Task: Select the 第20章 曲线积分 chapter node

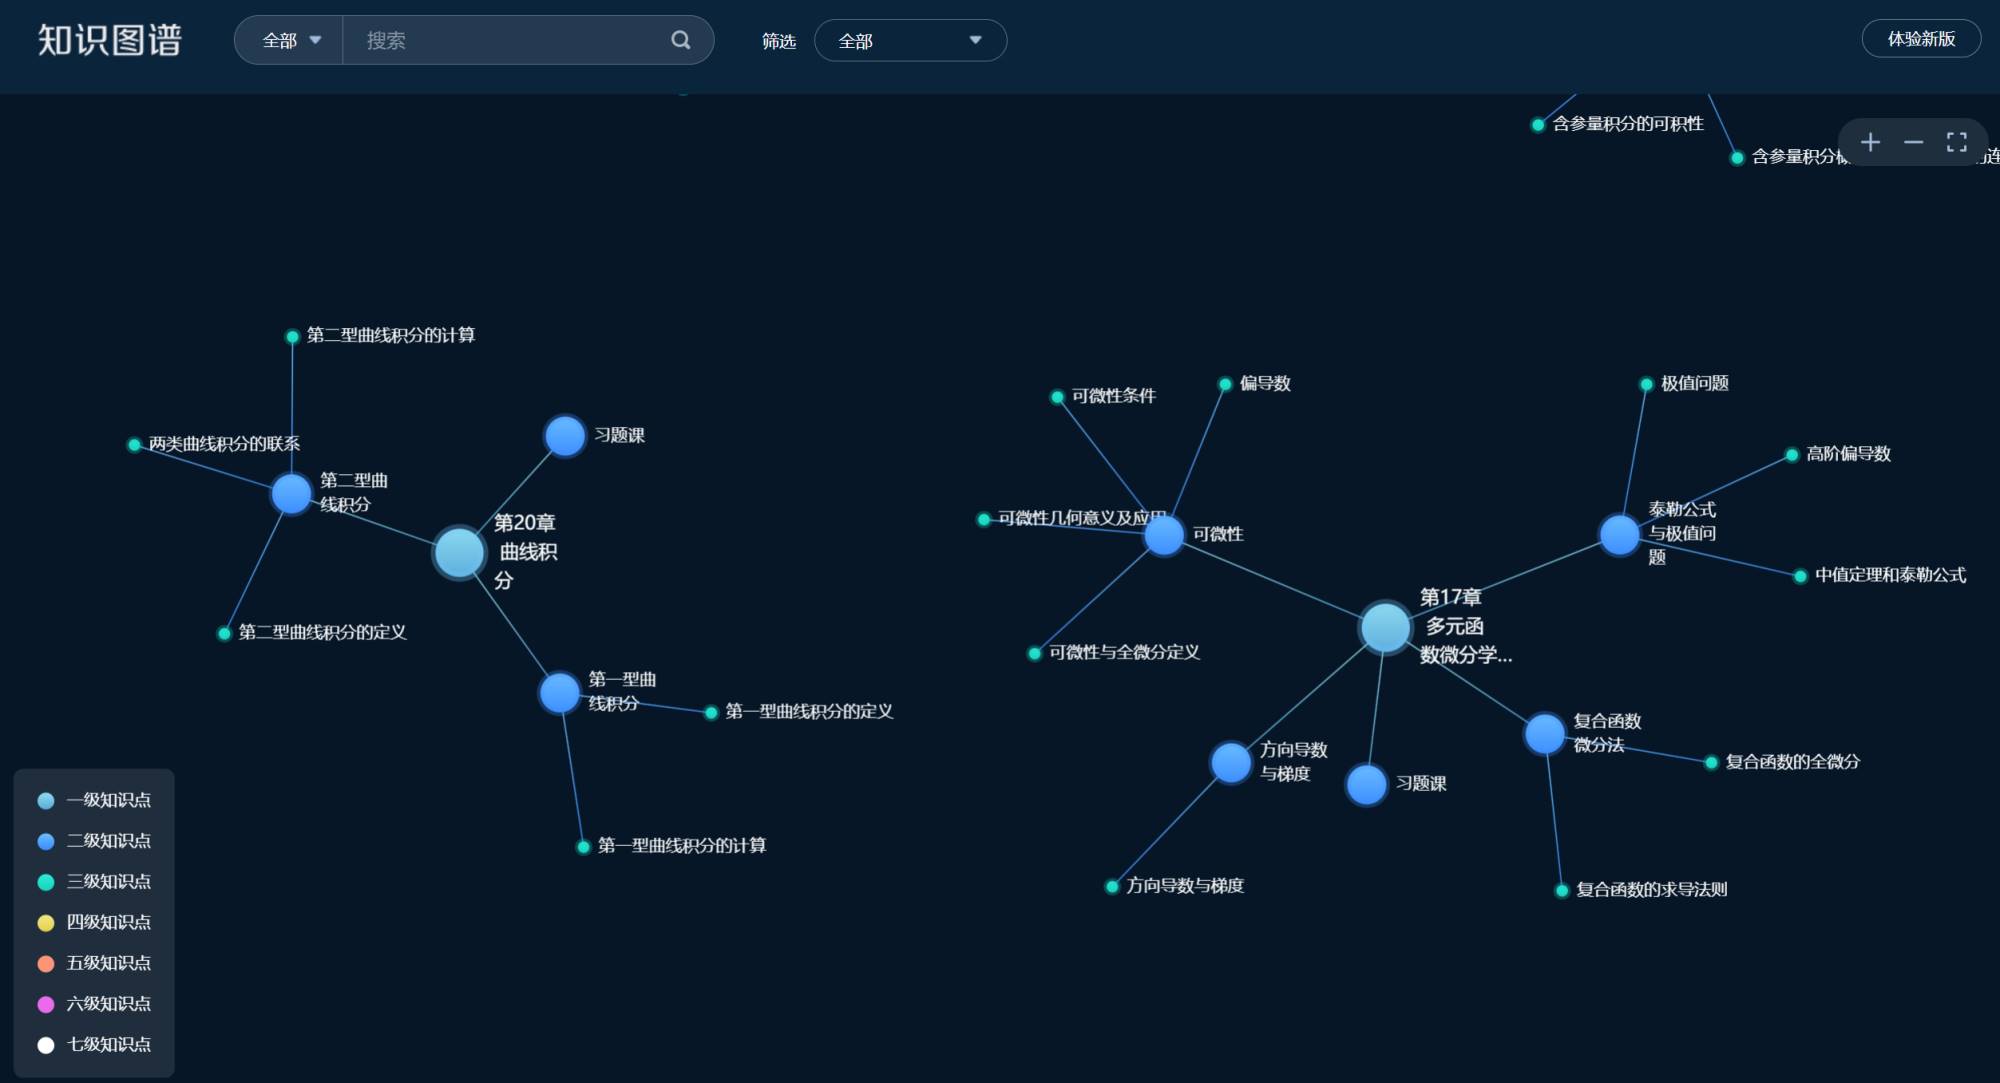Action: (x=459, y=552)
